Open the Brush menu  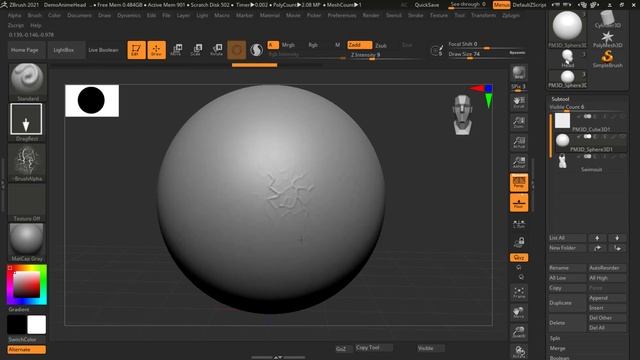35,15
